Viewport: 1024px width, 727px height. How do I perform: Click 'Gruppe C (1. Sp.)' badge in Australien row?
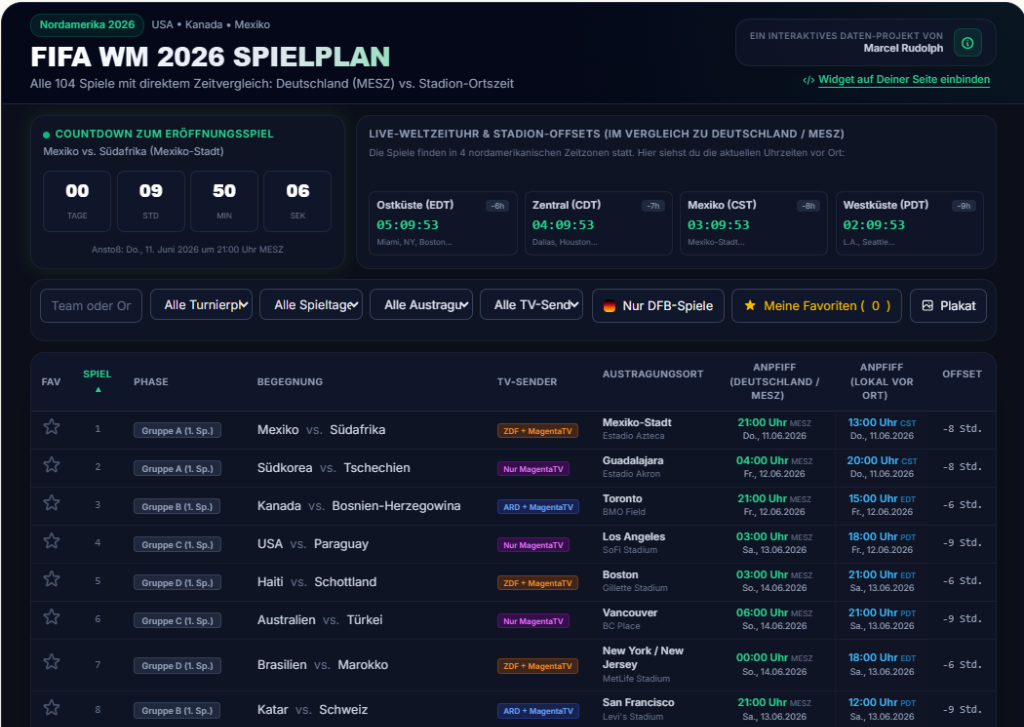(177, 621)
